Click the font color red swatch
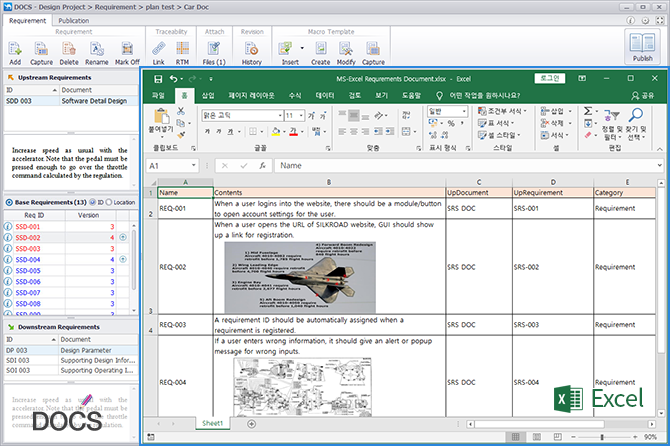 click(x=293, y=132)
